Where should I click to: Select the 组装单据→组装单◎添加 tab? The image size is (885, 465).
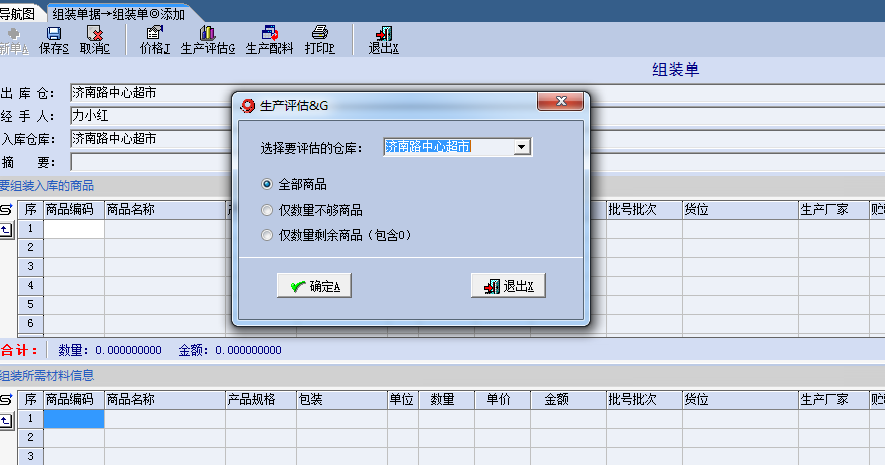tap(118, 13)
